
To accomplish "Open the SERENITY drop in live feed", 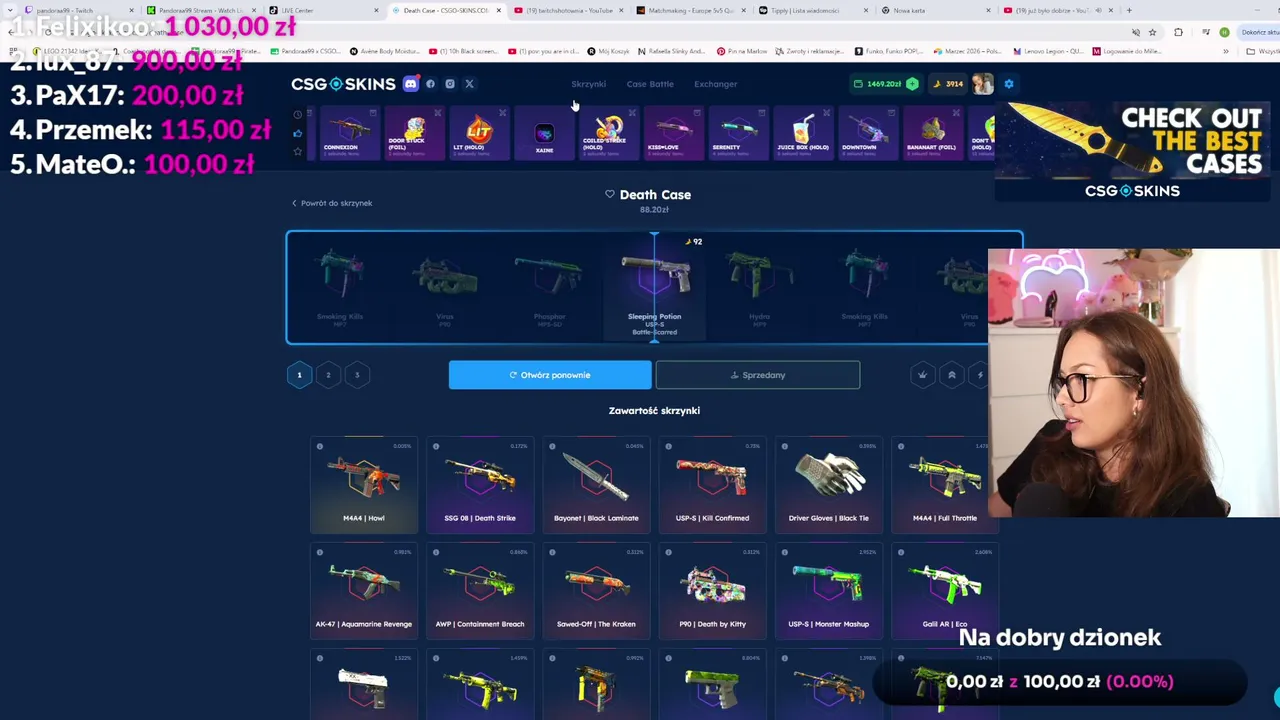I will (x=738, y=133).
